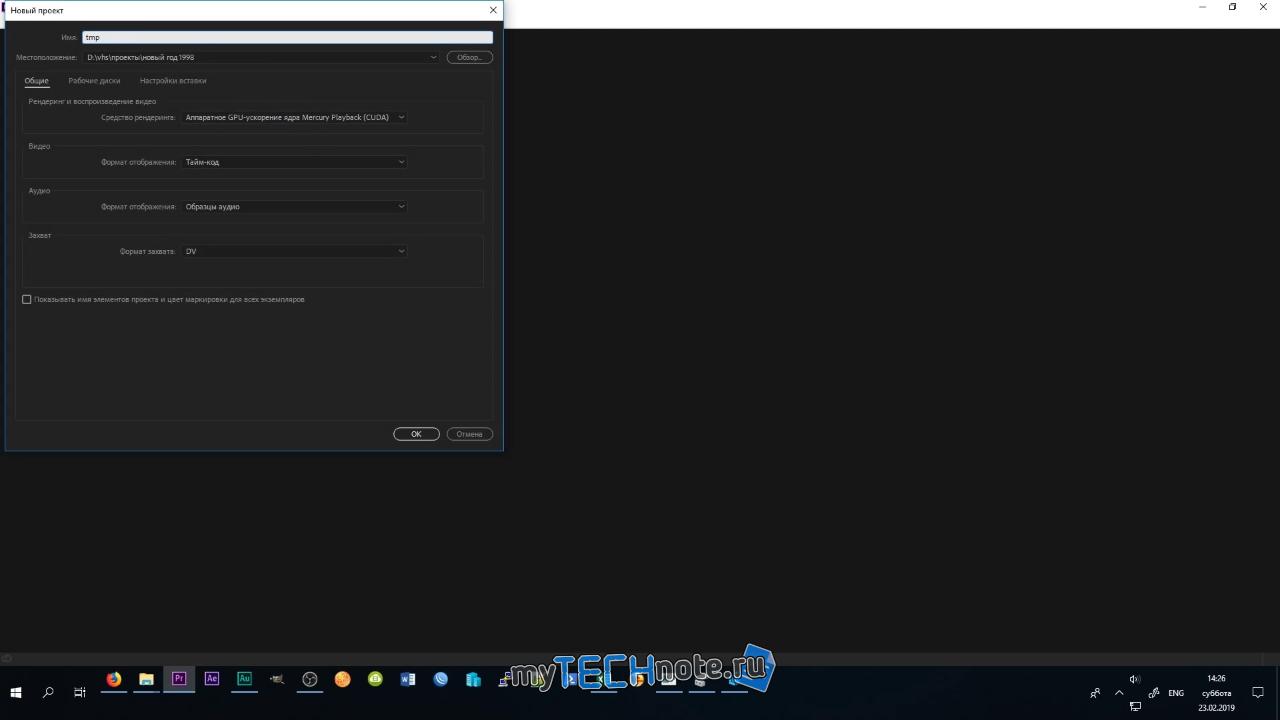Open File Explorer from the taskbar
The width and height of the screenshot is (1280, 720).
(x=146, y=679)
